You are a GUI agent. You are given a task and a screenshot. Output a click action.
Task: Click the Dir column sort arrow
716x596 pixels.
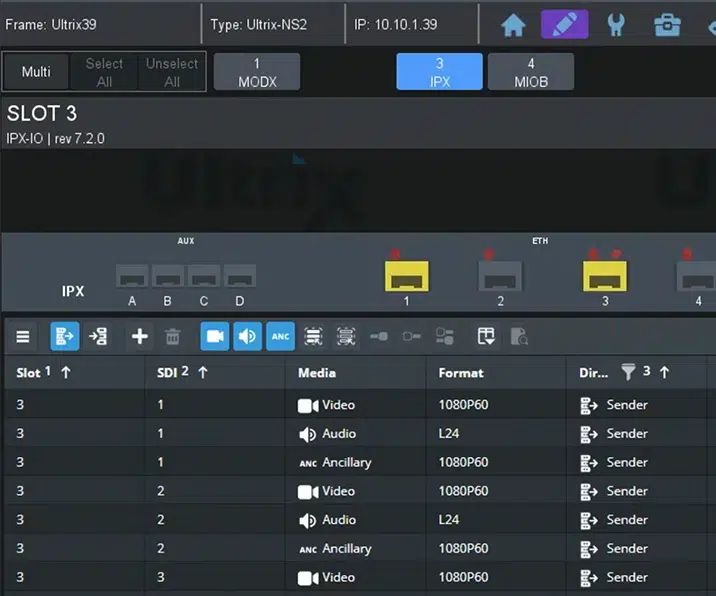click(x=664, y=373)
